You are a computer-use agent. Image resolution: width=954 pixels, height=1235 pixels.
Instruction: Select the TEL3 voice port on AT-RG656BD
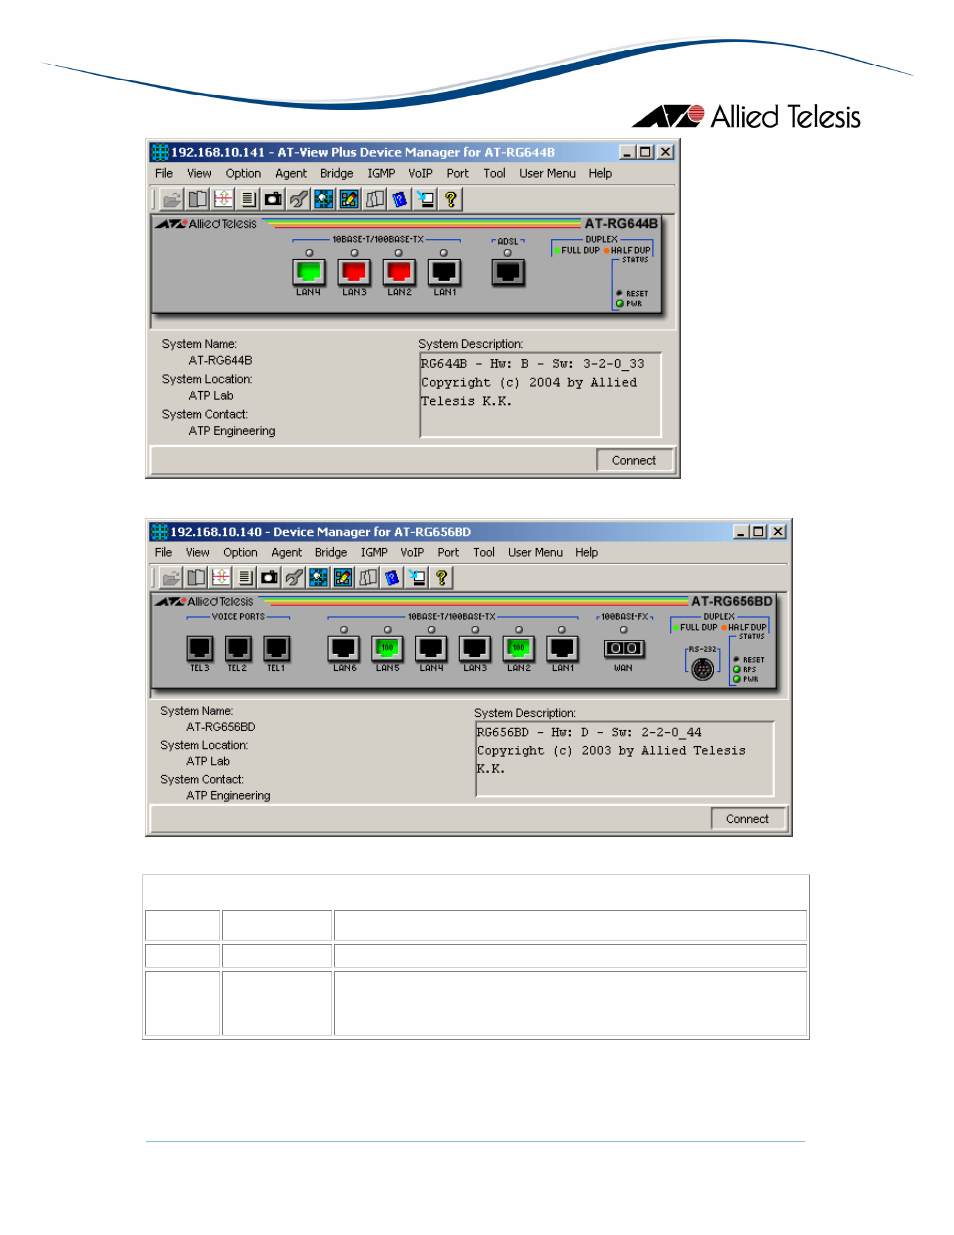pos(200,648)
